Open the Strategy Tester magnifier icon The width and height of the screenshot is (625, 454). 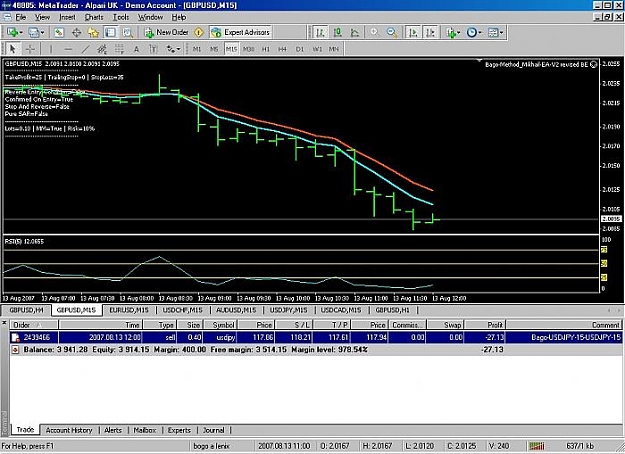[128, 32]
